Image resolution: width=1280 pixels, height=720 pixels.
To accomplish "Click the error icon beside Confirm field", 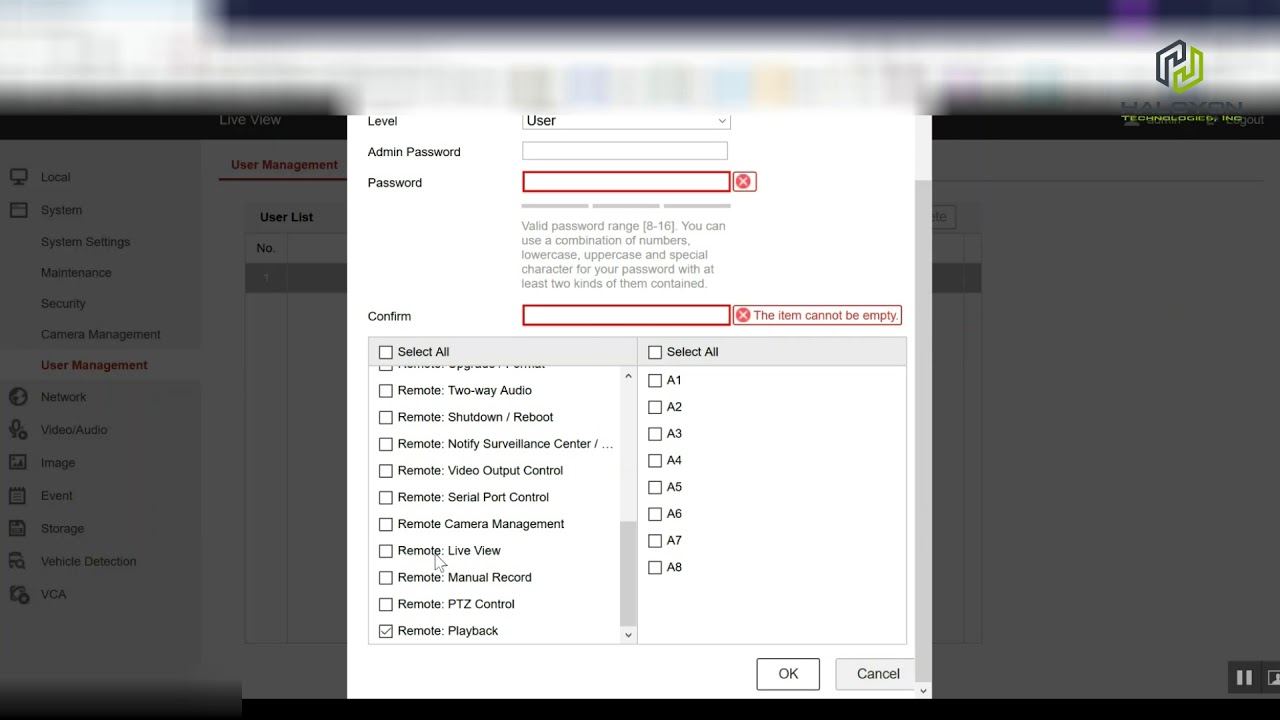I will [x=743, y=315].
